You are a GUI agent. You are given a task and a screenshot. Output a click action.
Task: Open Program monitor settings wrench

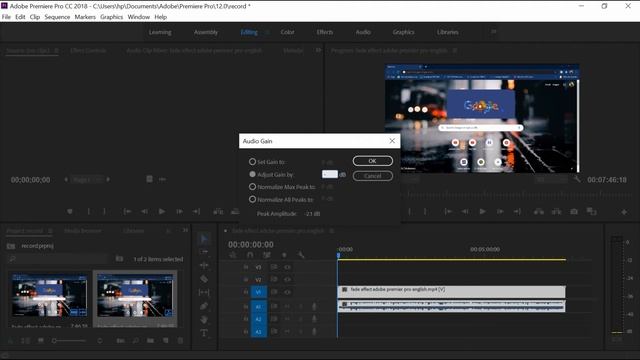[x=577, y=179]
